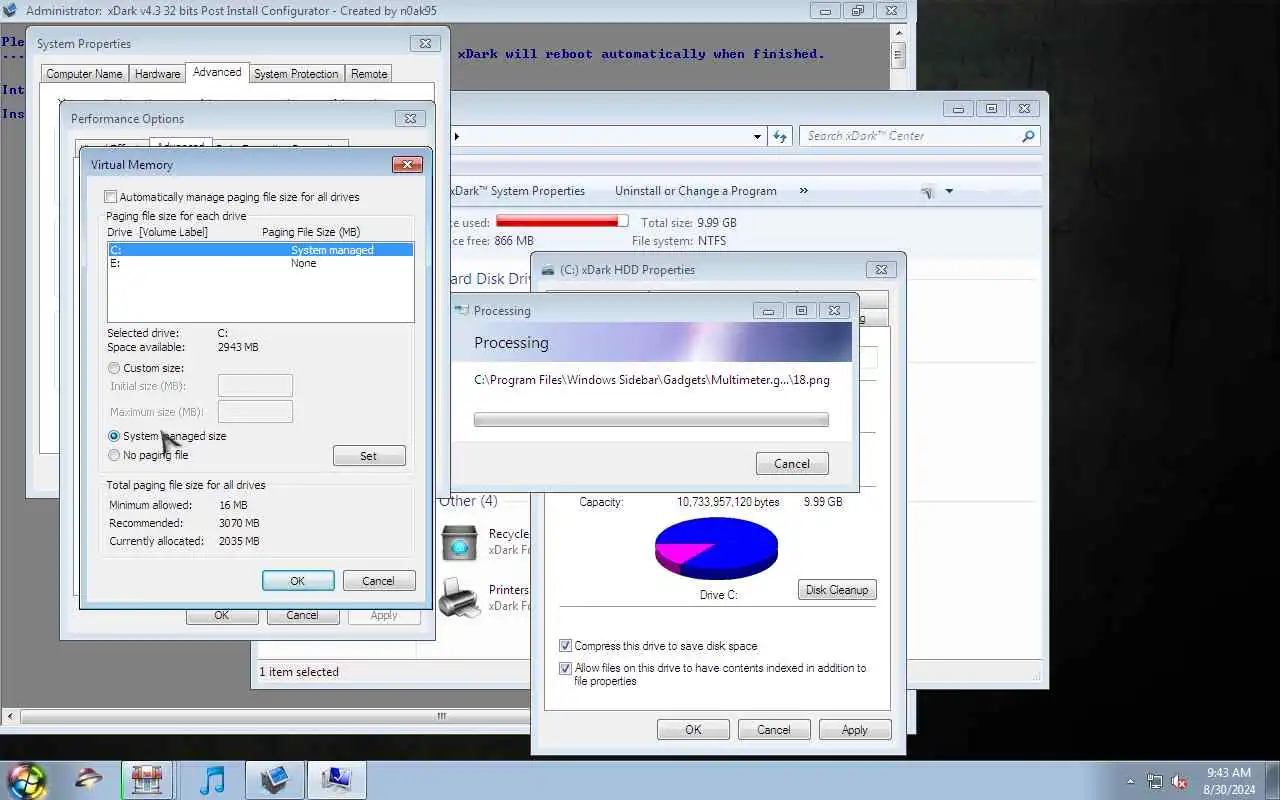
Task: Click OK in HDD Properties
Action: [x=693, y=730]
